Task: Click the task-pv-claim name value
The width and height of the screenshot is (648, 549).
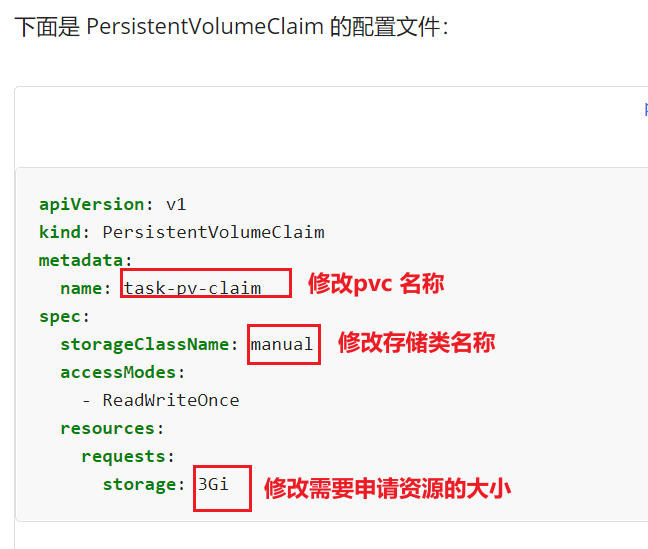Action: [193, 288]
